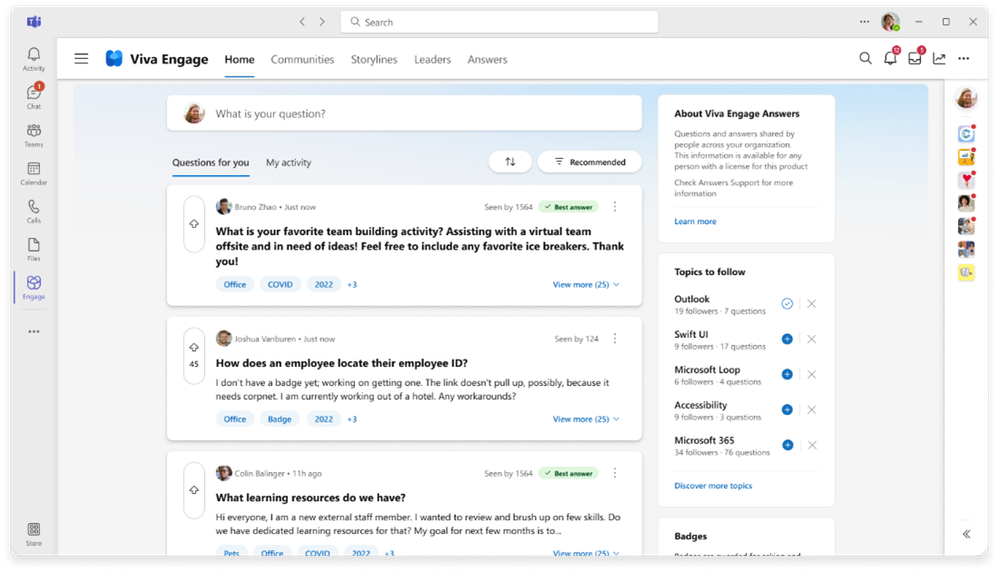Screen dimensions: 999x572
Task: Open the hamburger menu beside Viva Engage
Action: (x=81, y=59)
